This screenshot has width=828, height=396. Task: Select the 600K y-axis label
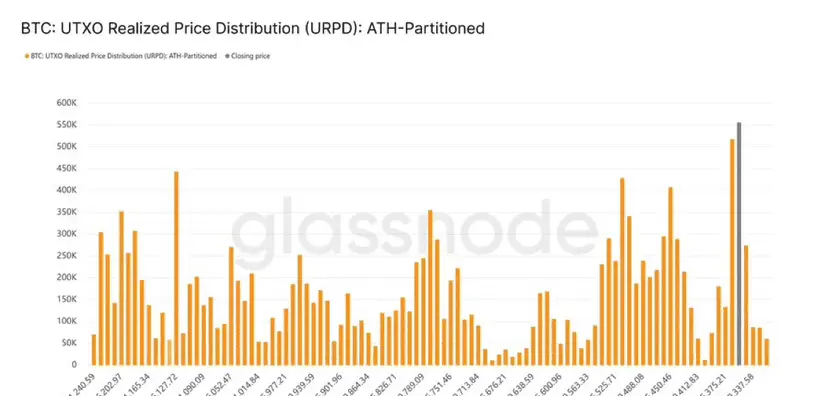click(67, 103)
